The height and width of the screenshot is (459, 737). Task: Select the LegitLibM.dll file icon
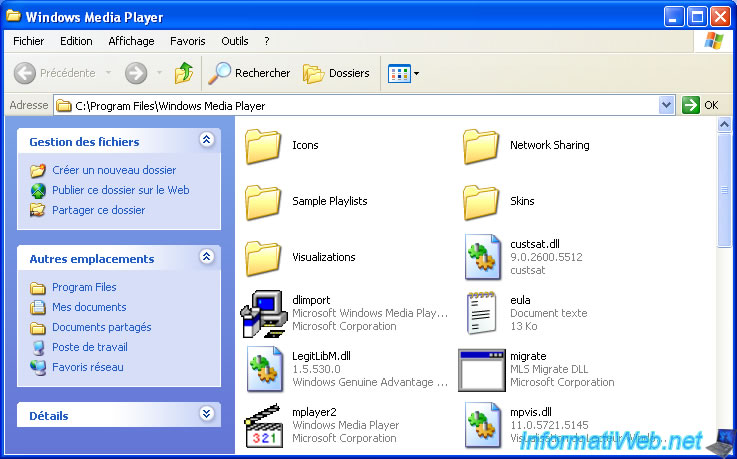coord(265,369)
